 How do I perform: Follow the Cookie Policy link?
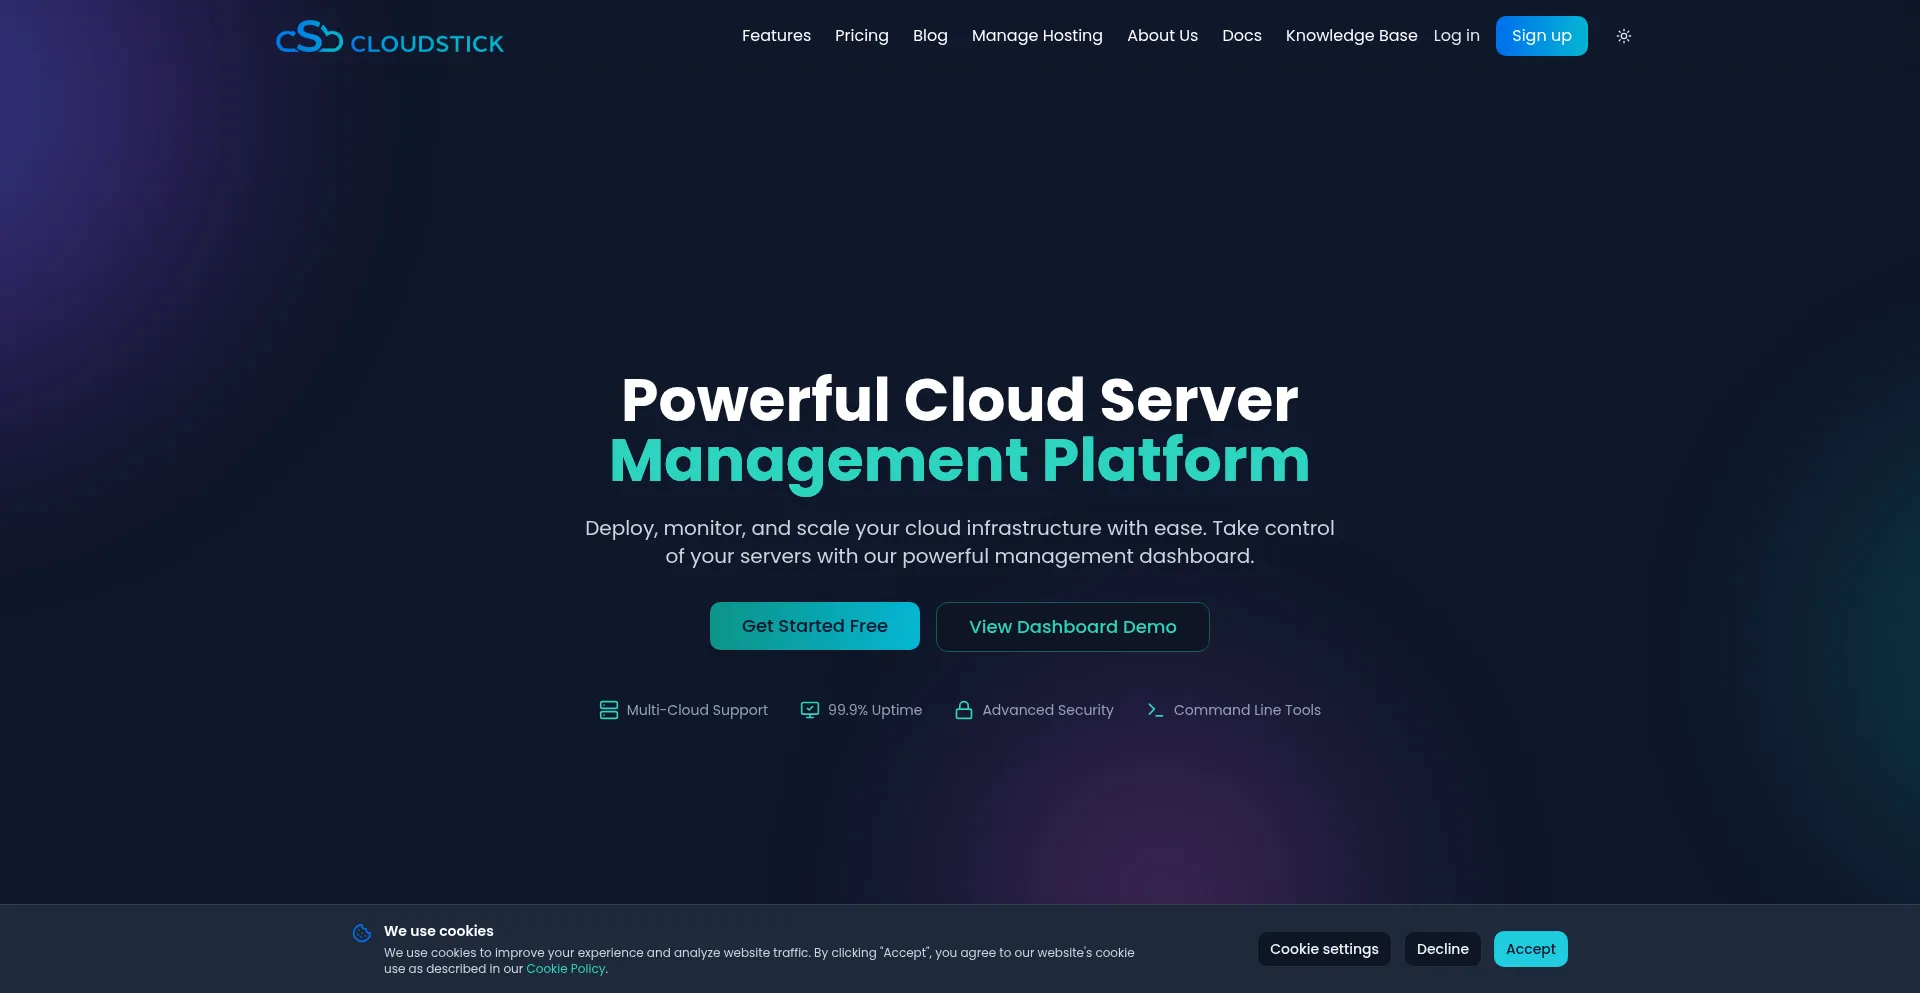[565, 969]
